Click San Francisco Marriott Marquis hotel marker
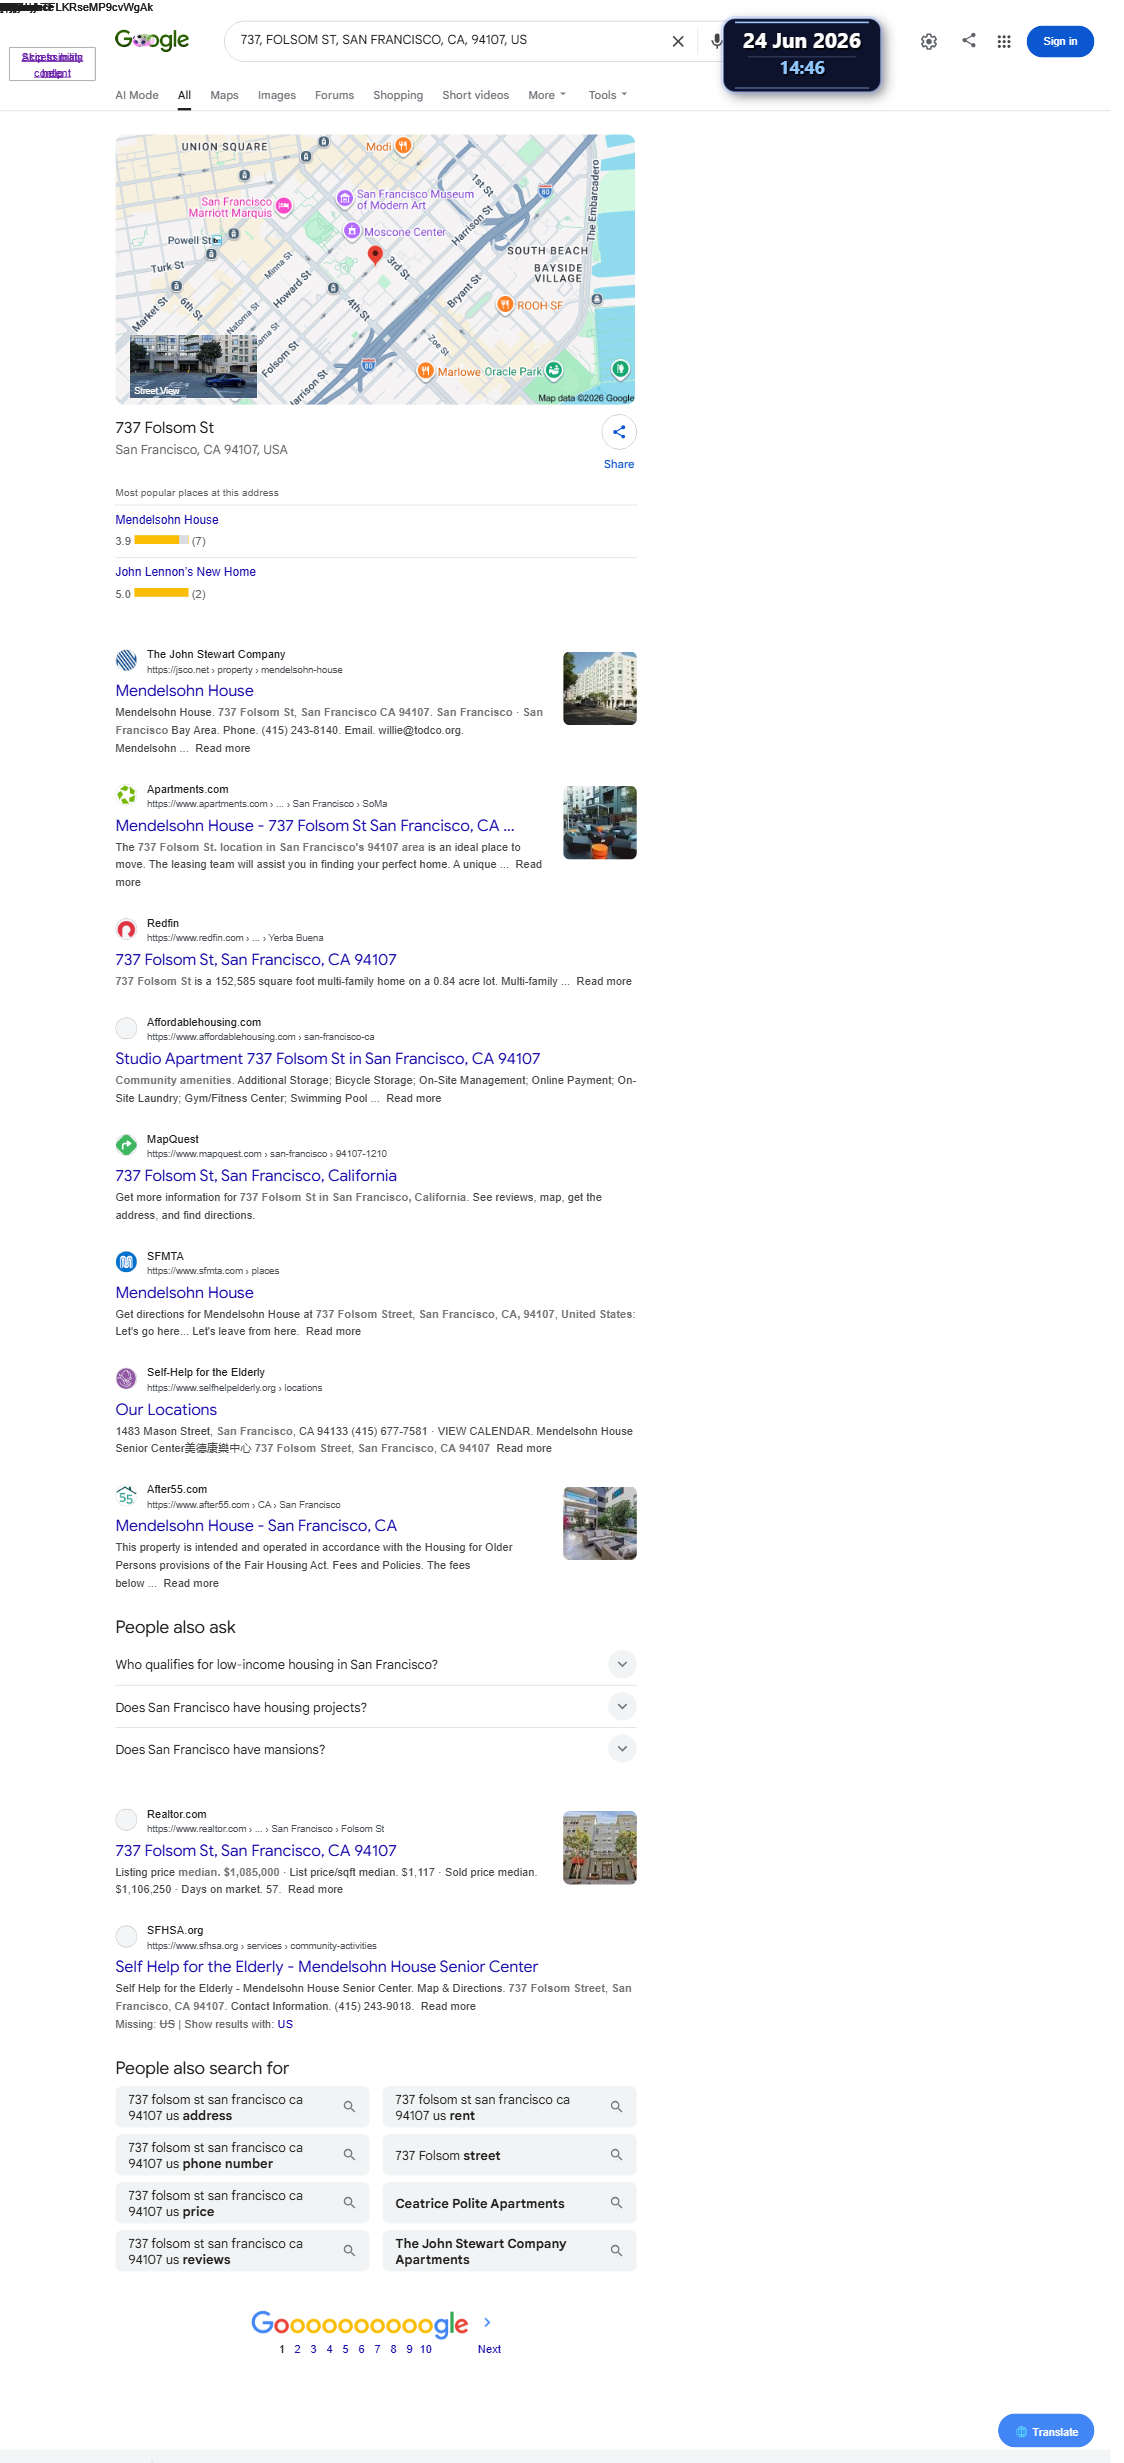Image resolution: width=1124 pixels, height=2463 pixels. (x=284, y=206)
